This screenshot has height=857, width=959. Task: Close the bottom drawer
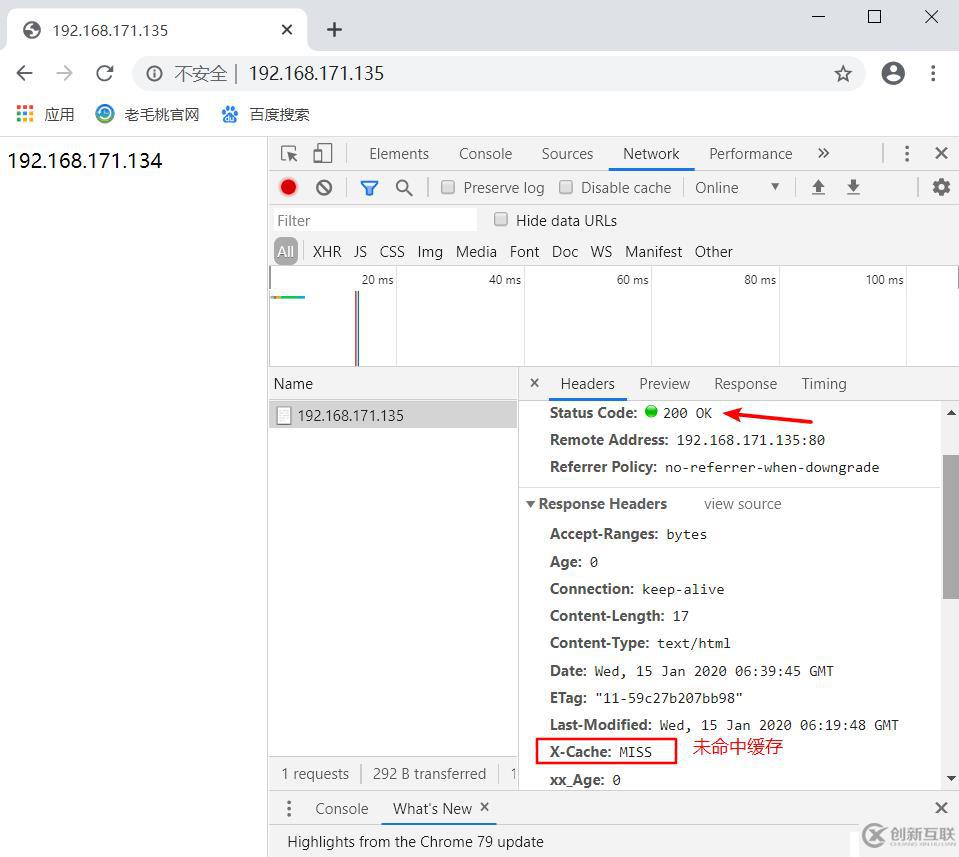(x=941, y=808)
